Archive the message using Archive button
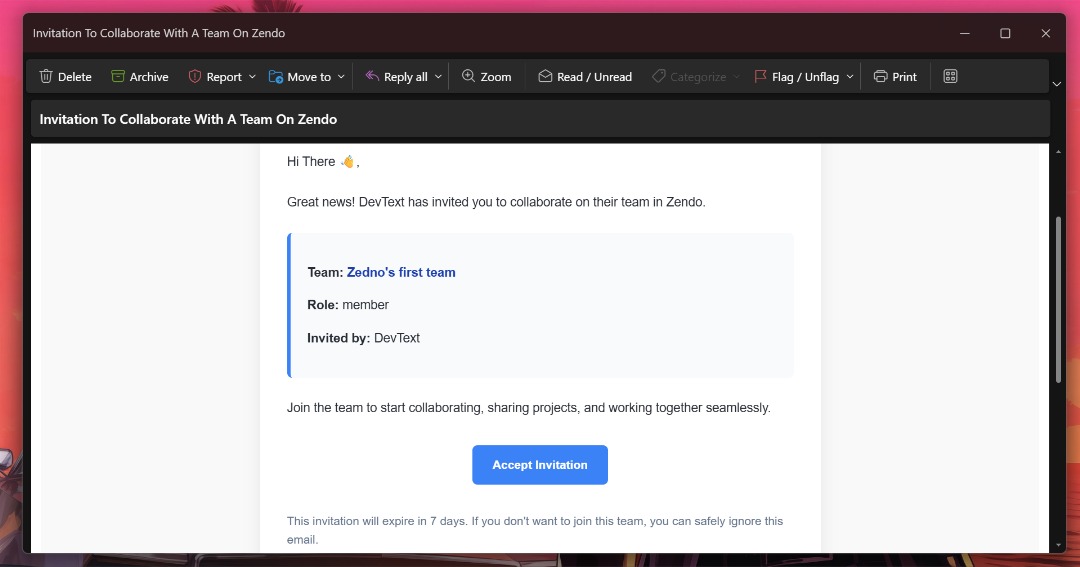 pos(140,76)
